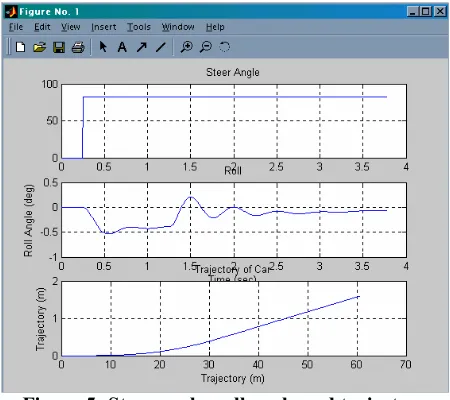The height and width of the screenshot is (400, 450).
Task: Open the Window menu
Action: (x=178, y=27)
